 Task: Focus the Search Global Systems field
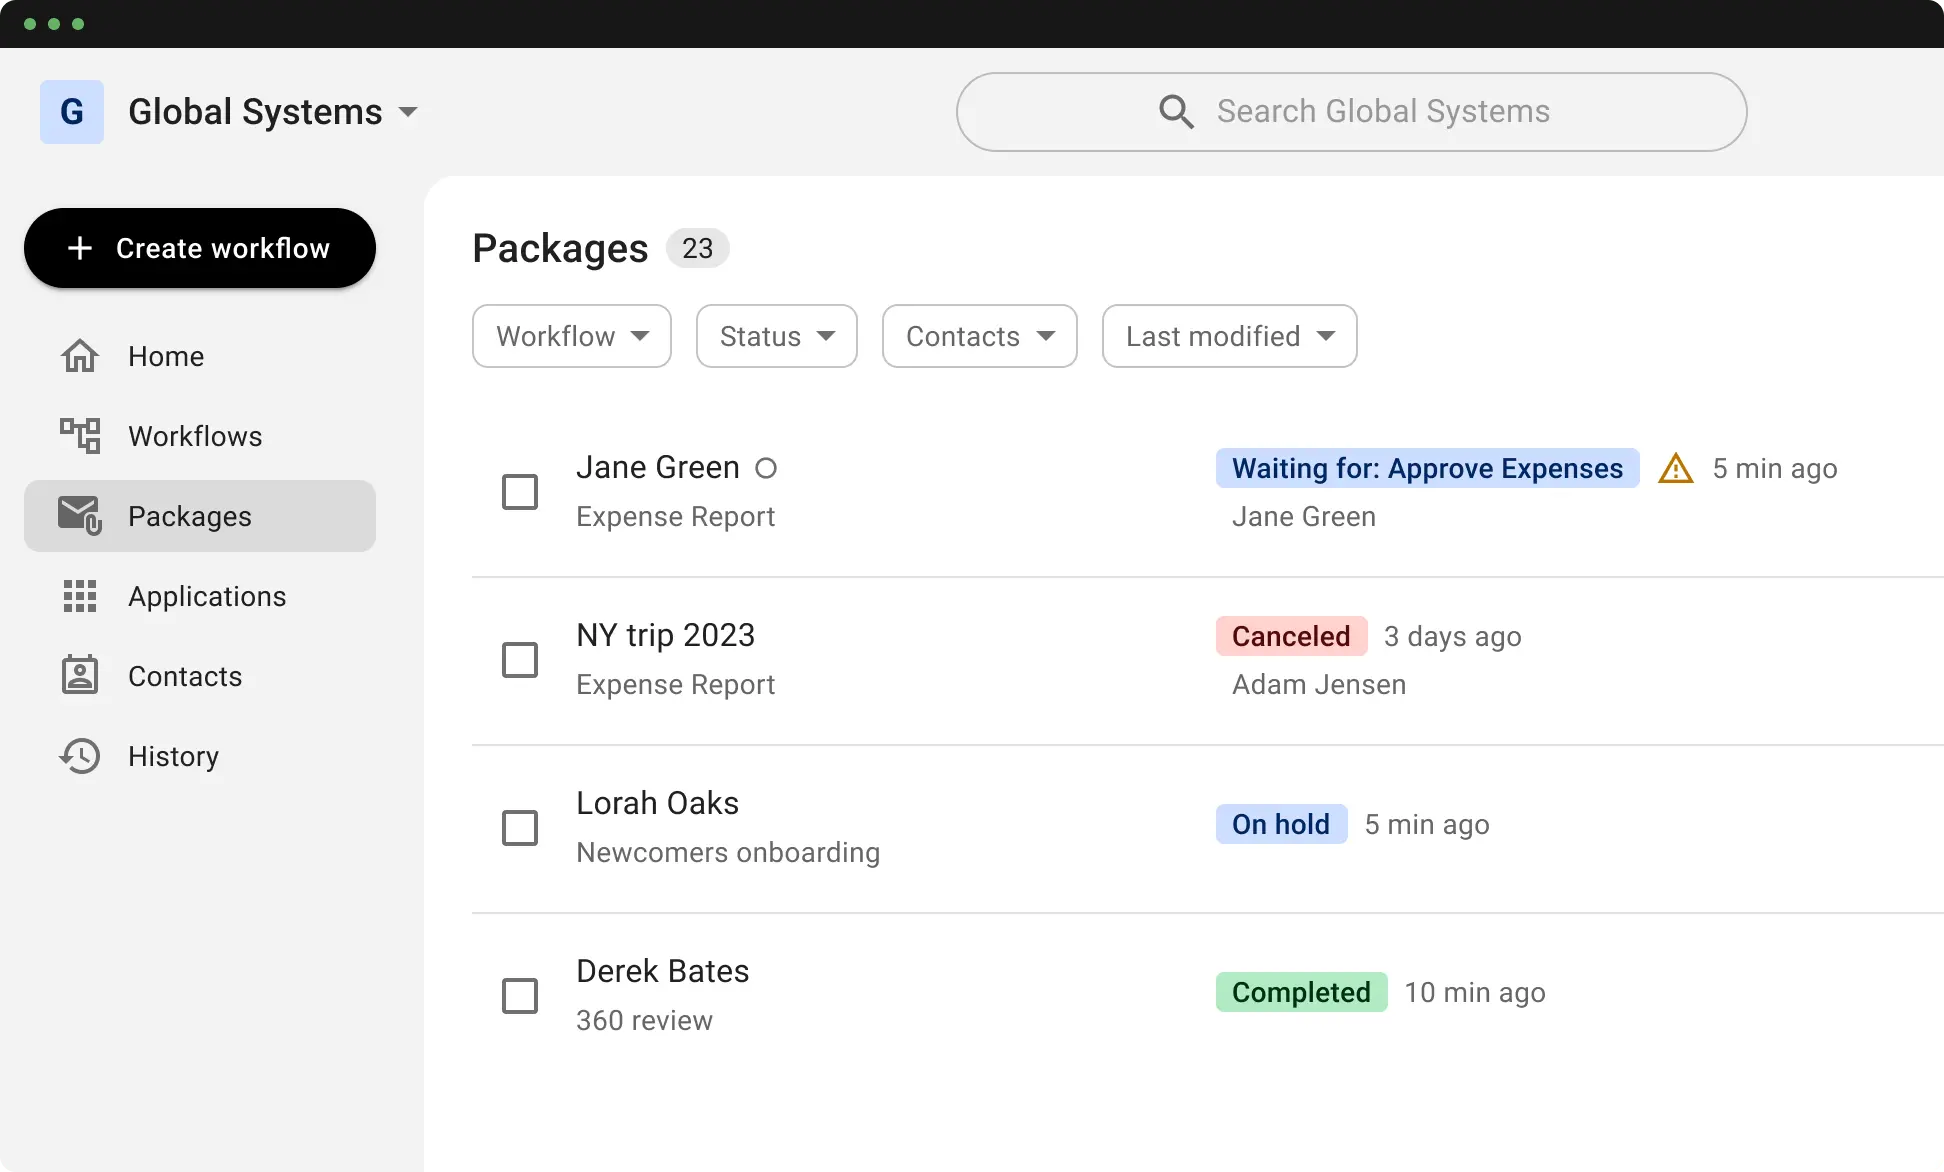coord(1382,111)
